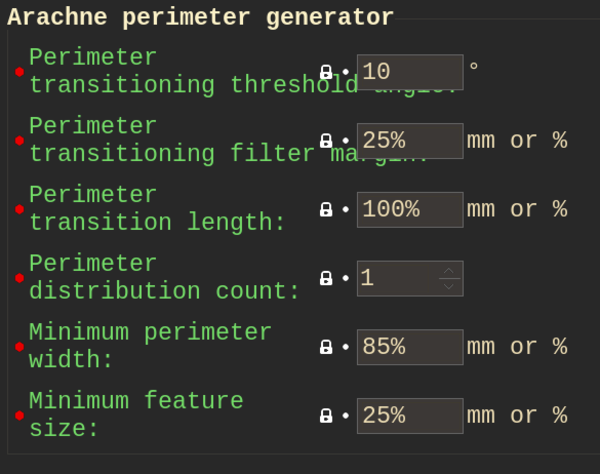The image size is (600, 474).
Task: Click the Minimum perimeter width label
Action: click(150, 346)
